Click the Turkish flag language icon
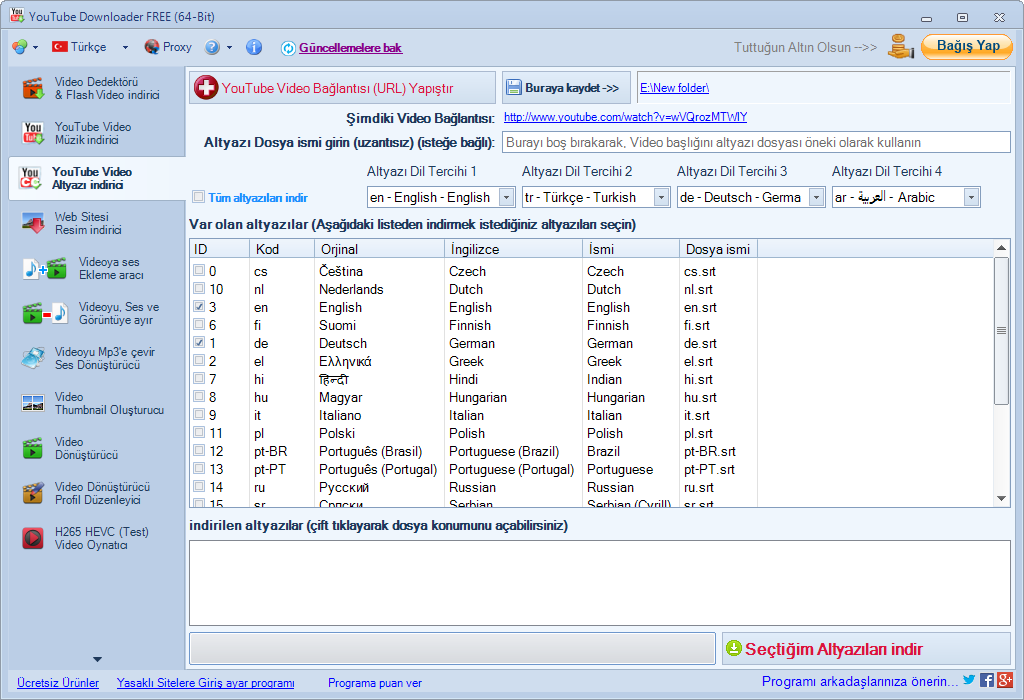1024x700 pixels. coord(60,47)
